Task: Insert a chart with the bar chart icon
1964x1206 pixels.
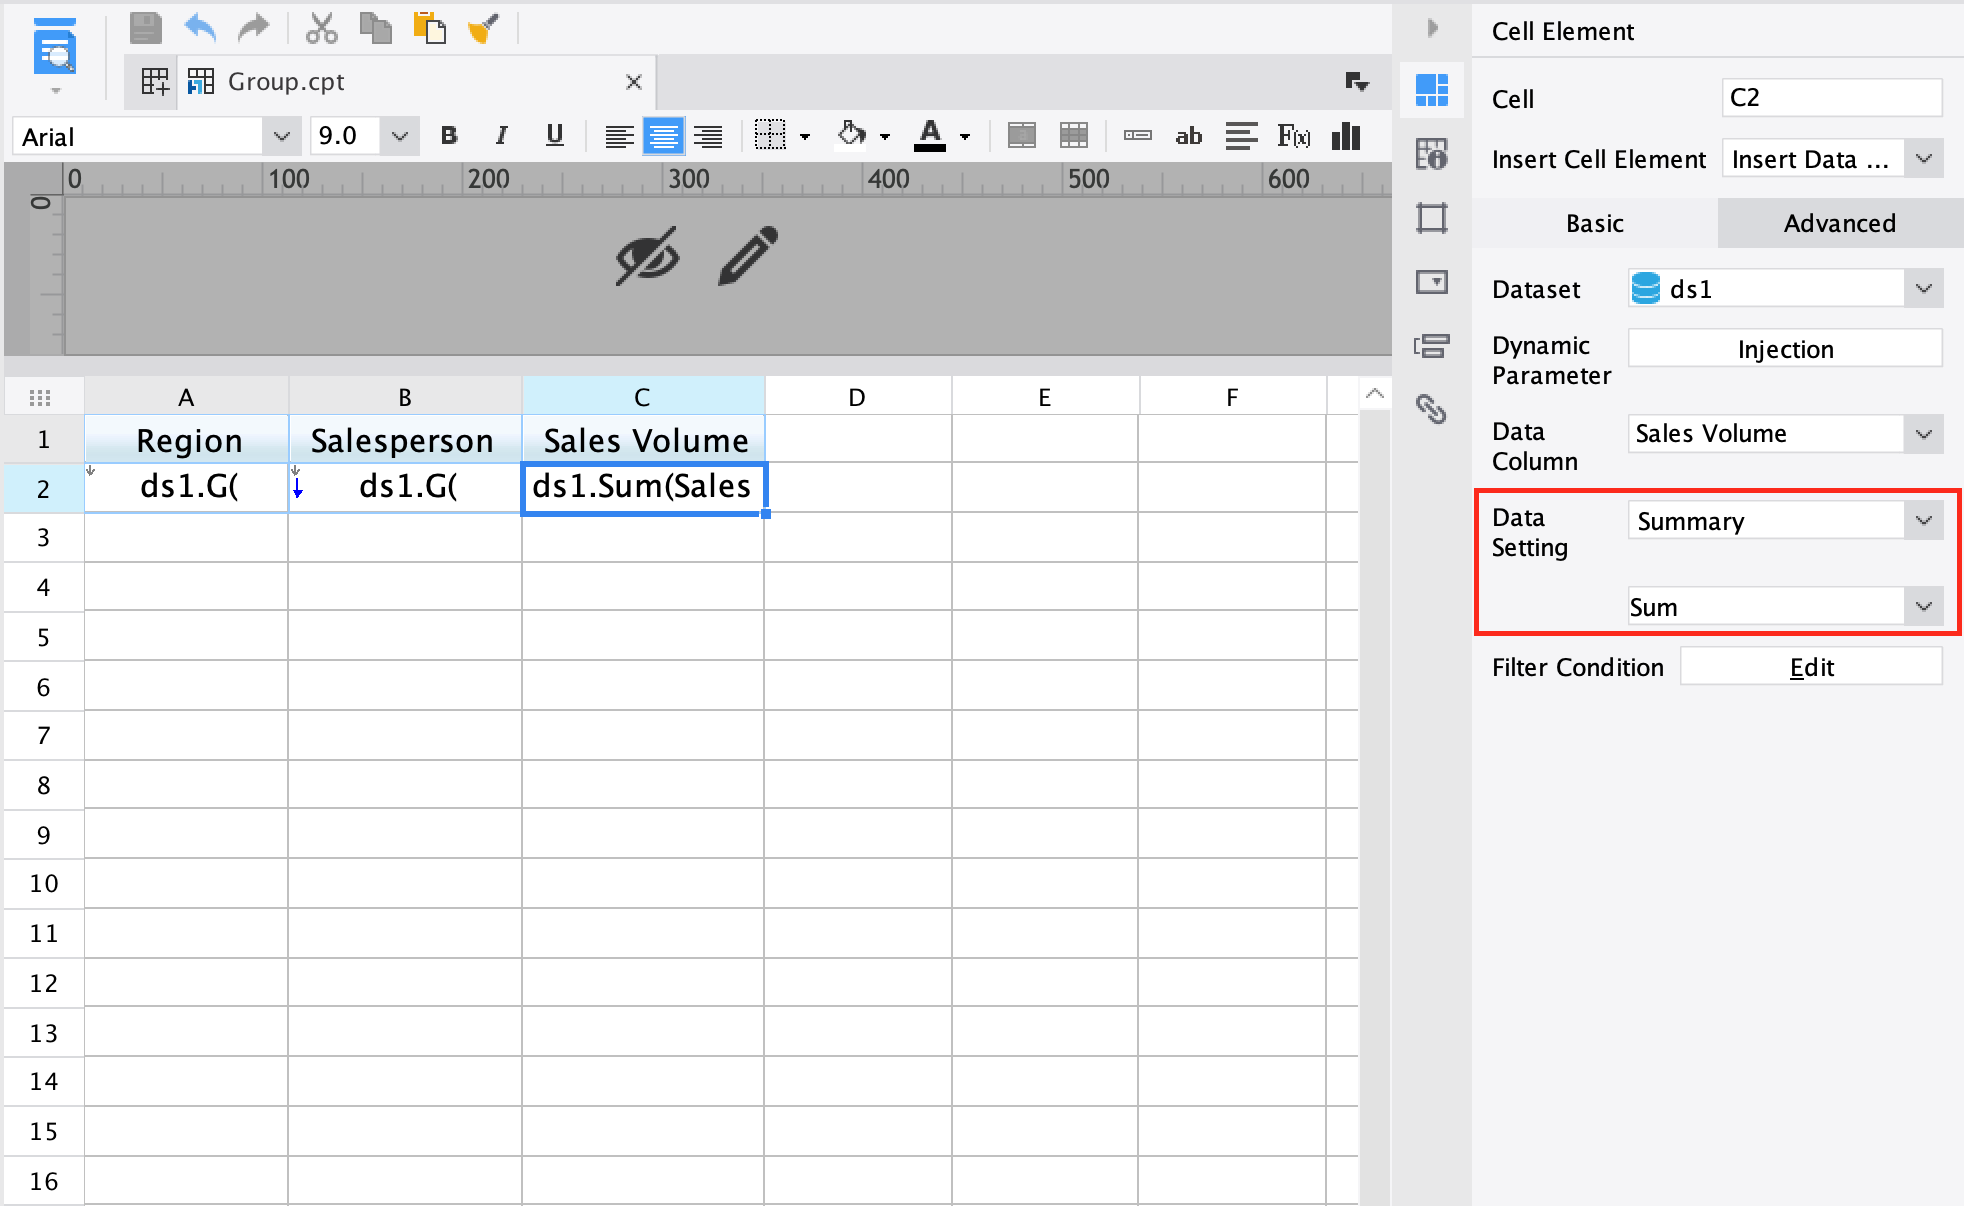Action: (x=1346, y=136)
